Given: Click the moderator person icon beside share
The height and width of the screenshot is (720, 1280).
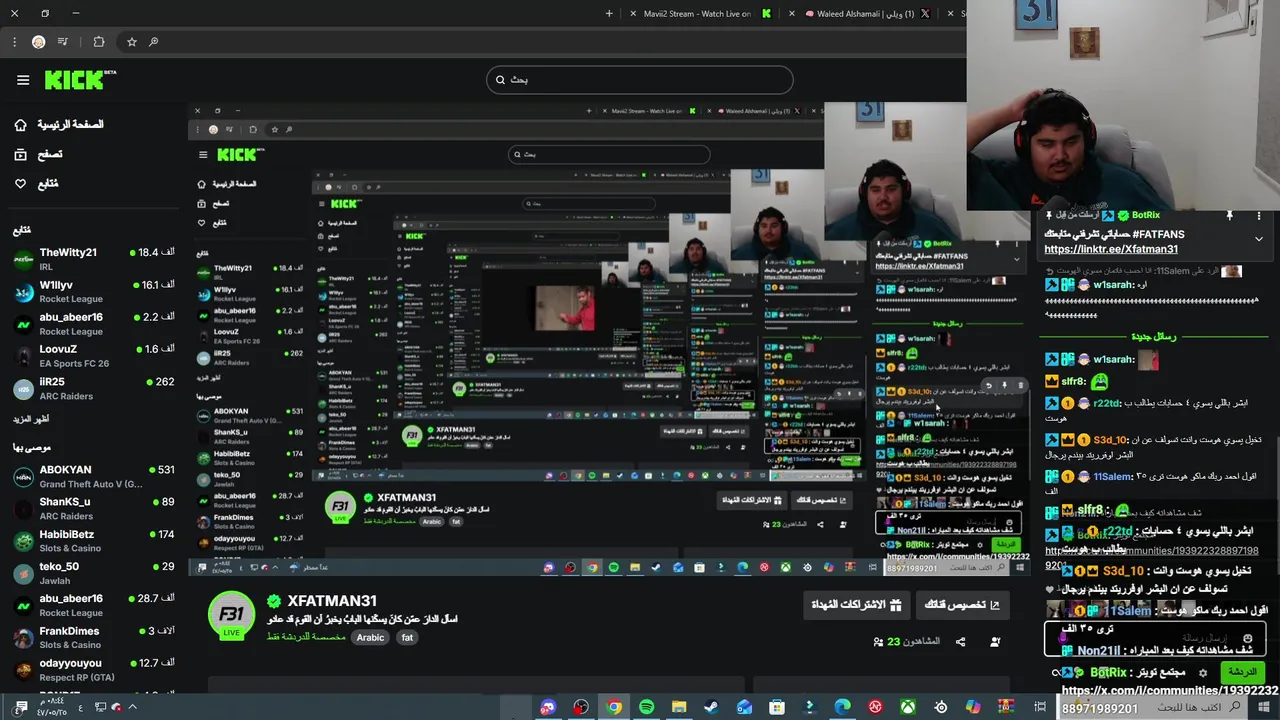Looking at the screenshot, I should click(995, 642).
